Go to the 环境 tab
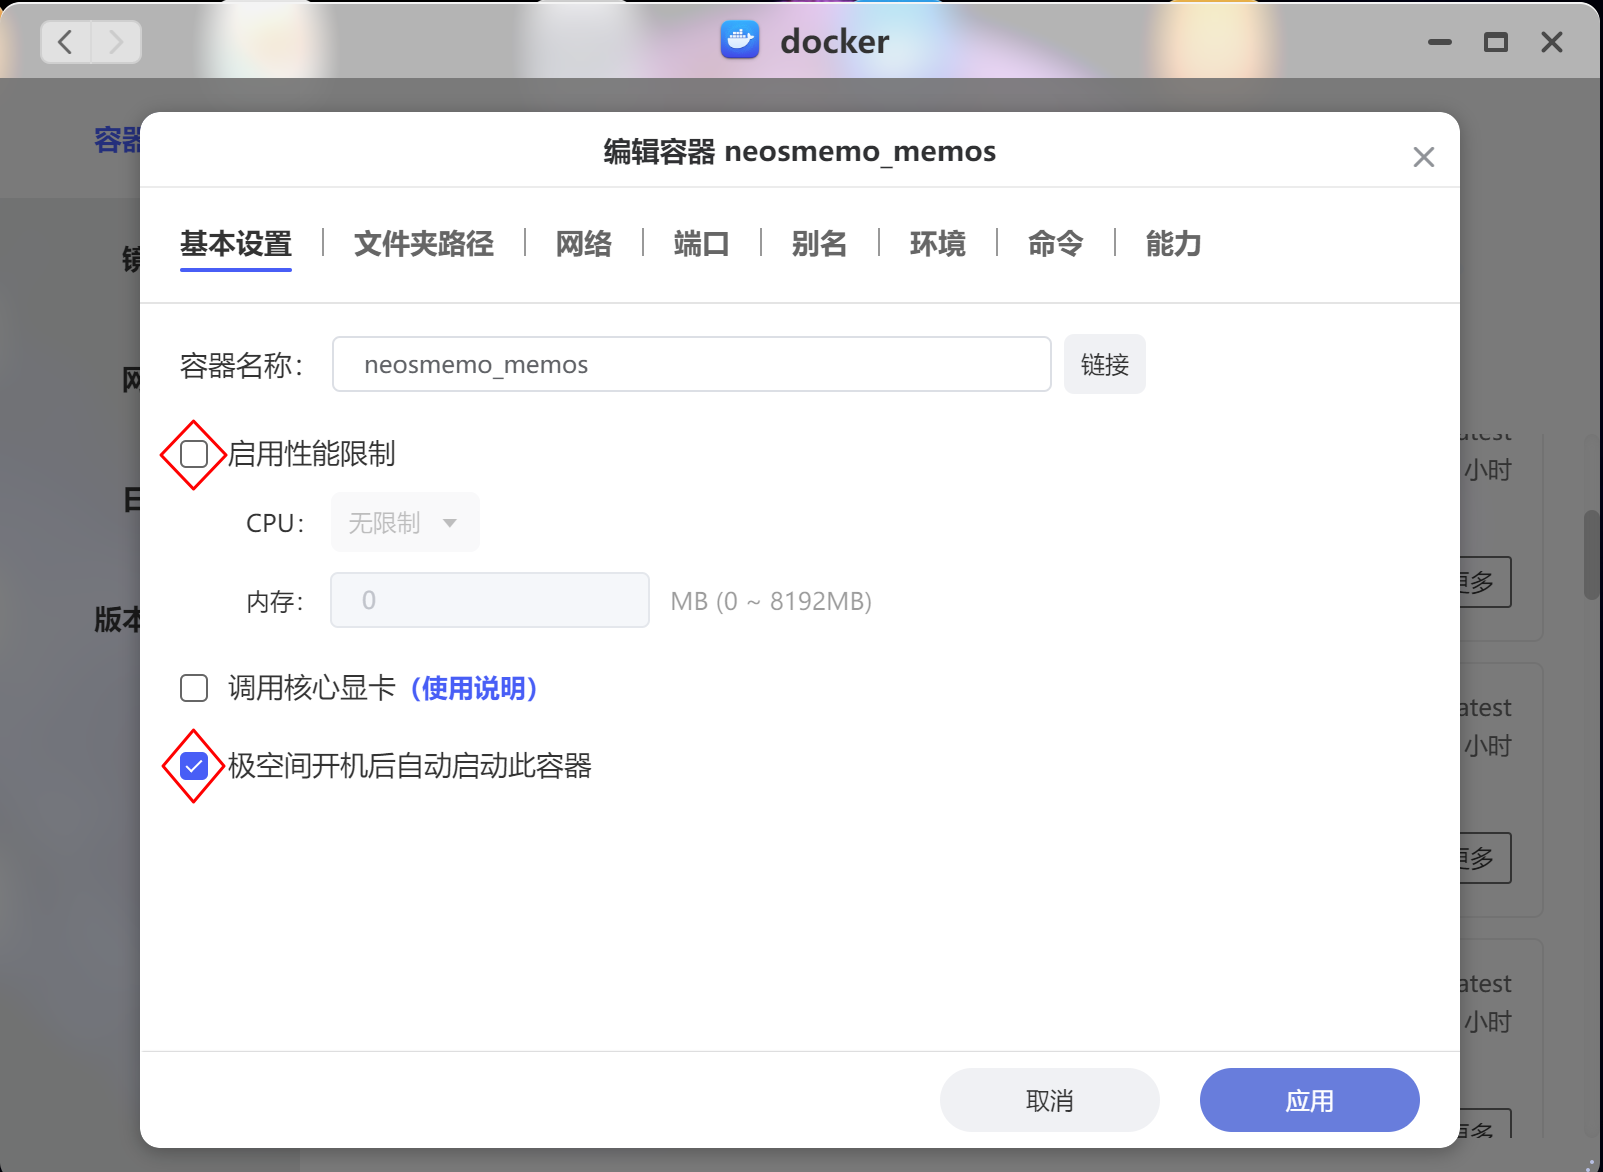The height and width of the screenshot is (1172, 1603). [938, 243]
